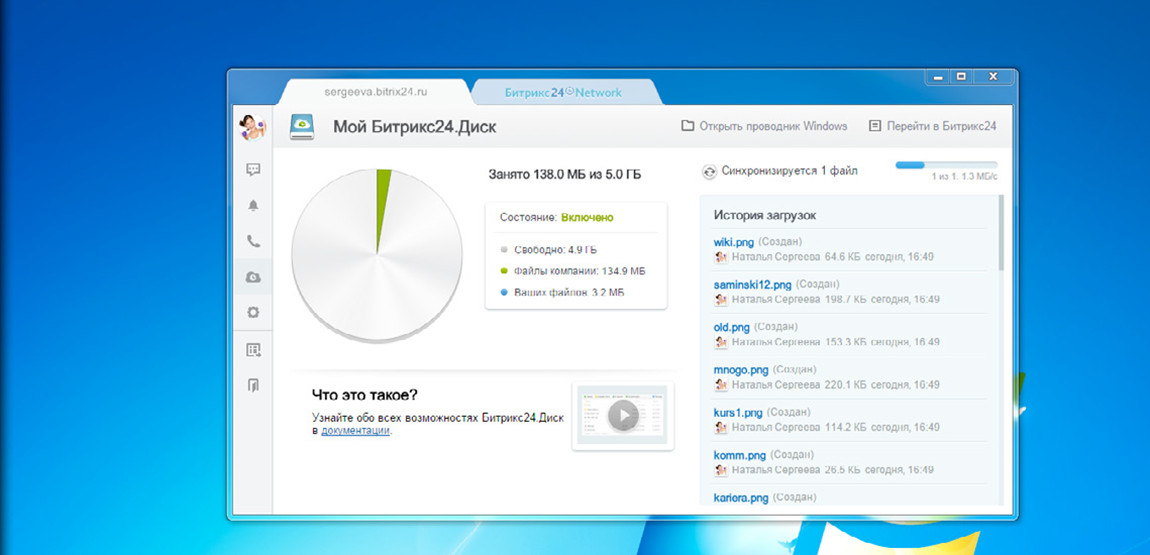Click 'Открыть проводник Windows' button
Image resolution: width=1150 pixels, height=555 pixels.
pyautogui.click(x=764, y=126)
